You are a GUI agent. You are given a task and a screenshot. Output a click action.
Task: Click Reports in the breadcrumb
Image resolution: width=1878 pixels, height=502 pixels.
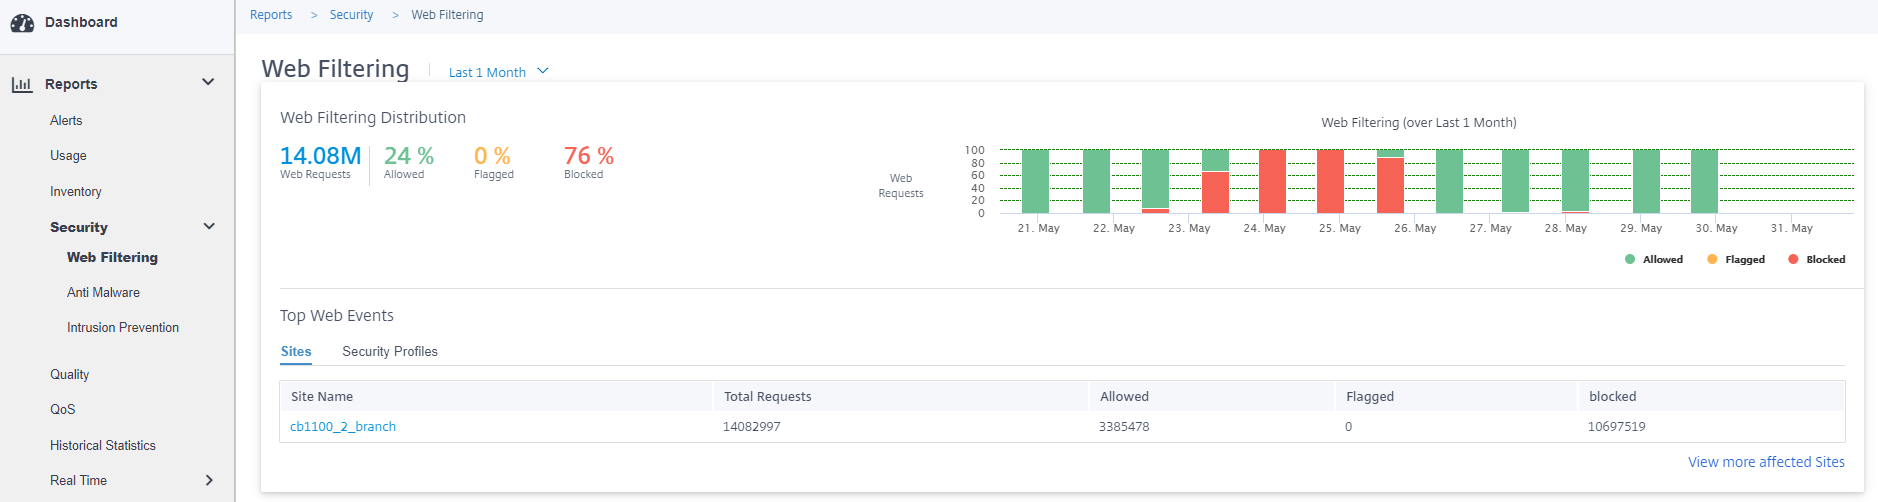tap(271, 15)
